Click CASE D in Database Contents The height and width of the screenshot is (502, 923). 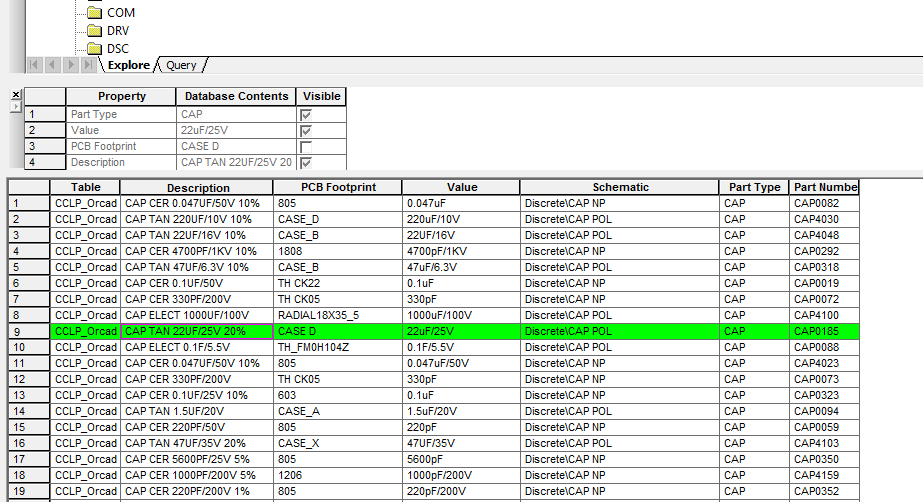point(236,146)
